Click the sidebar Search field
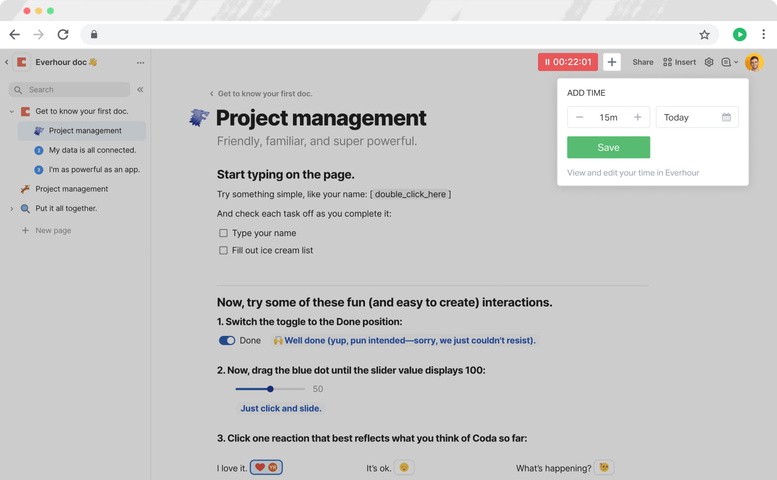The width and height of the screenshot is (777, 480). (69, 90)
